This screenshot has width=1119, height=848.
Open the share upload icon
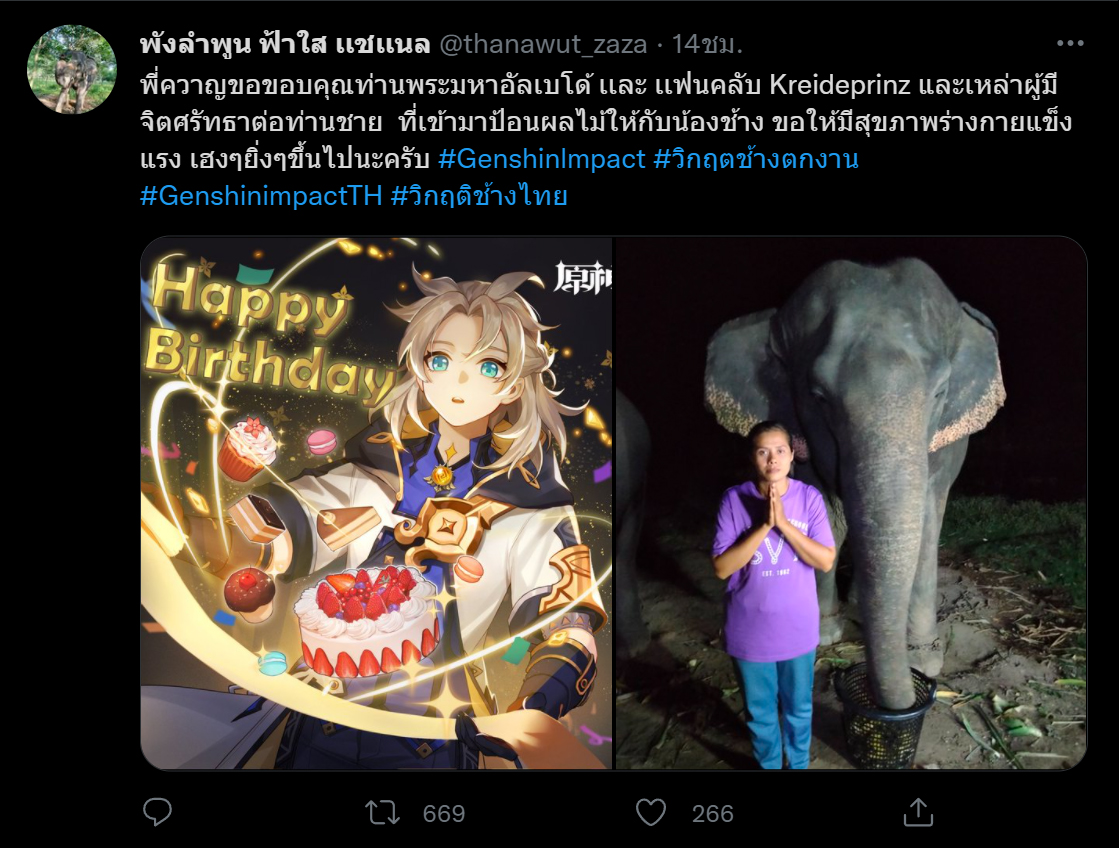(918, 812)
